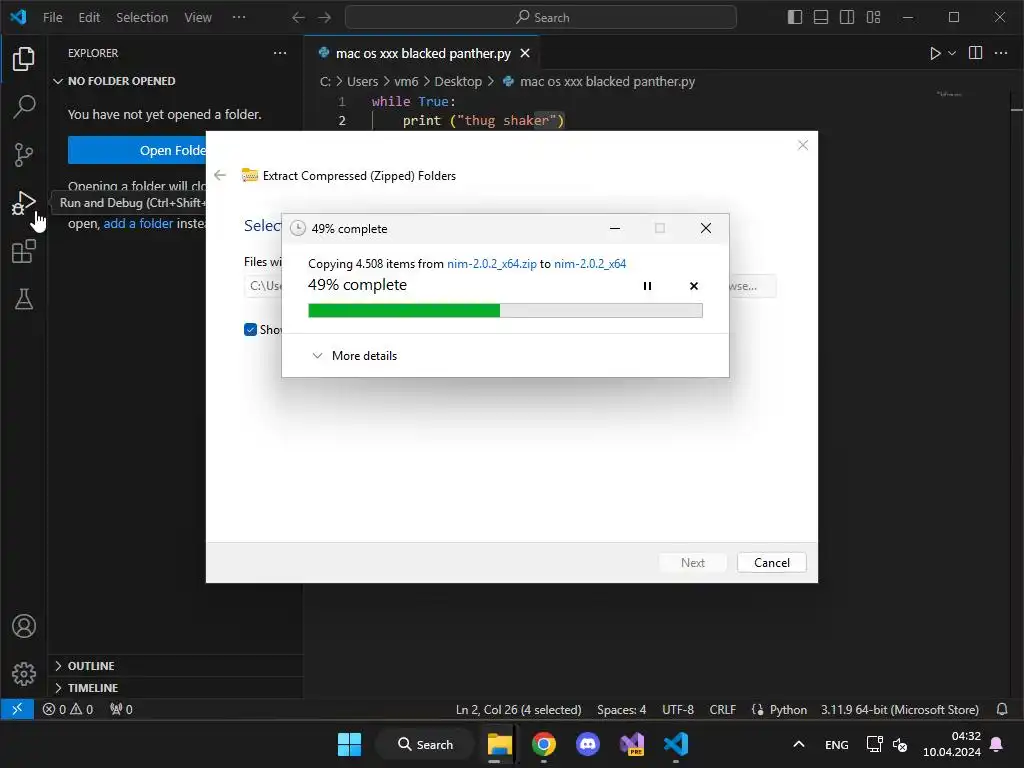
Task: Change encoding via UTF-8 status item
Action: [x=678, y=709]
